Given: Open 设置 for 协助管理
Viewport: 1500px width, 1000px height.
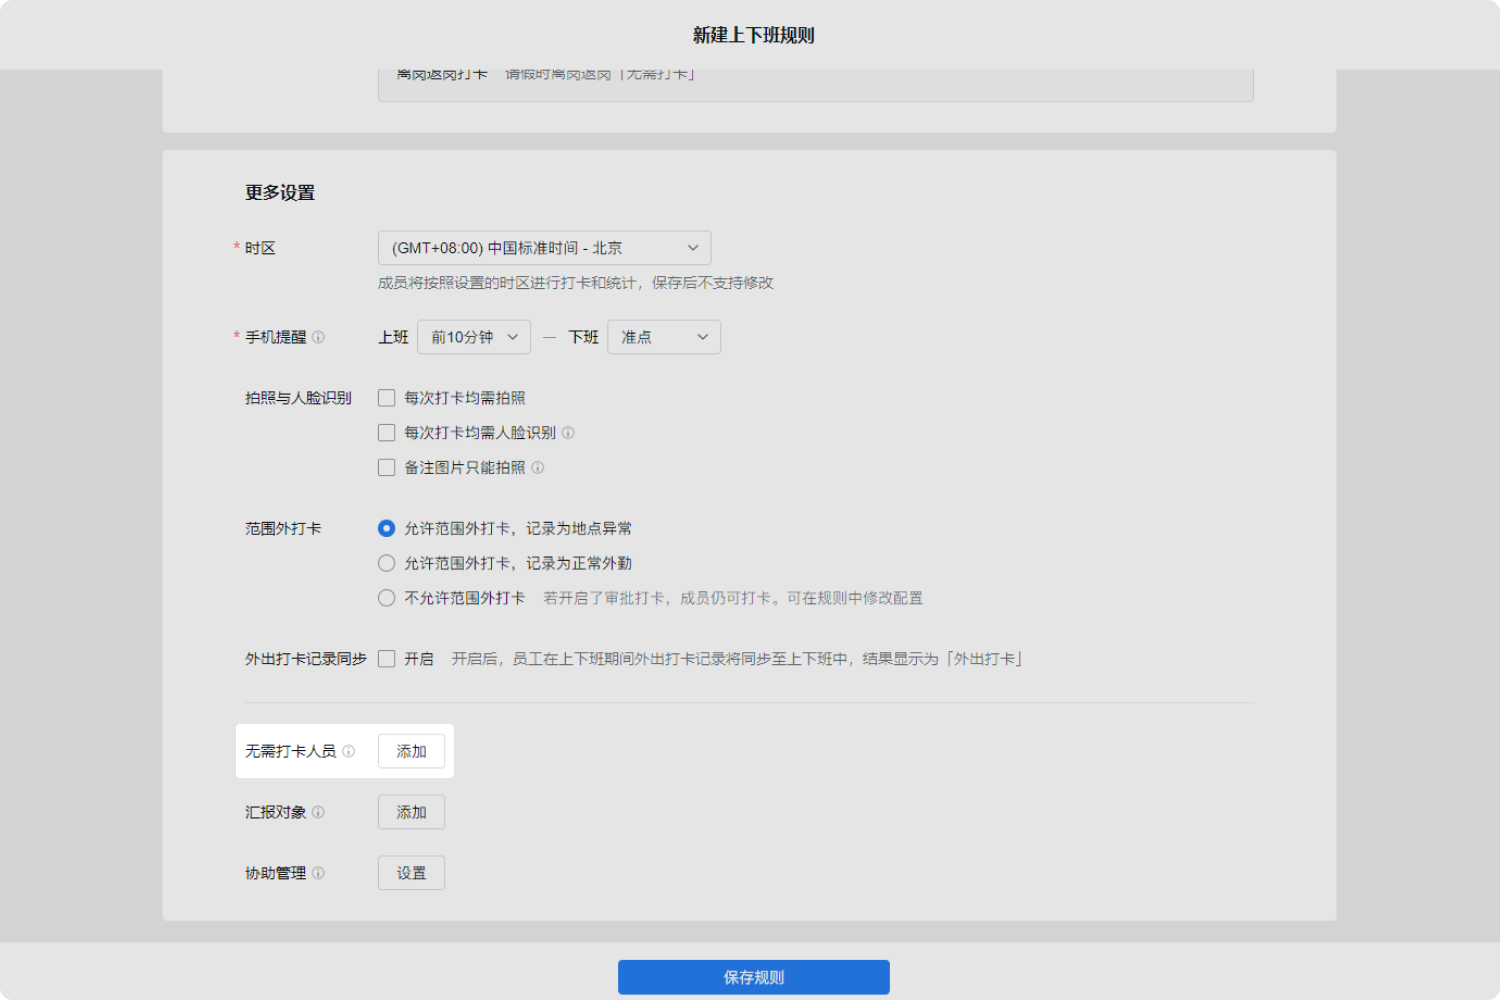Looking at the screenshot, I should point(411,873).
